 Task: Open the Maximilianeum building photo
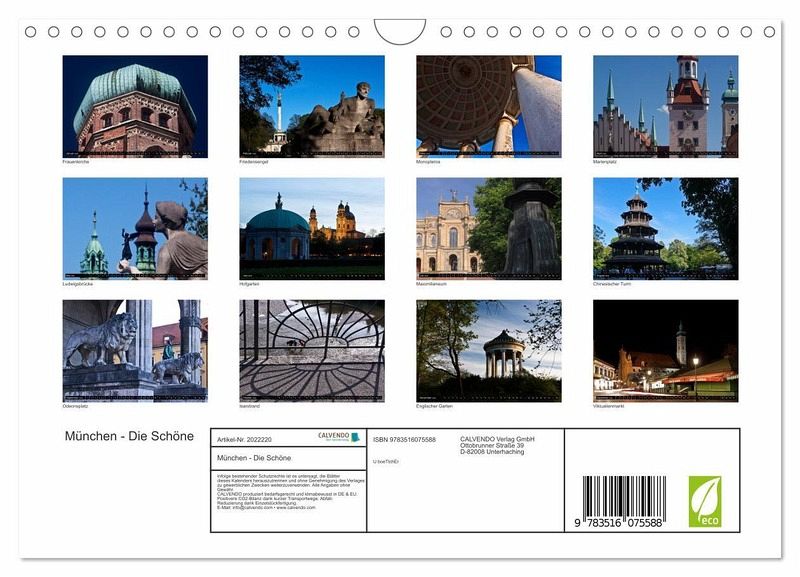click(x=488, y=228)
